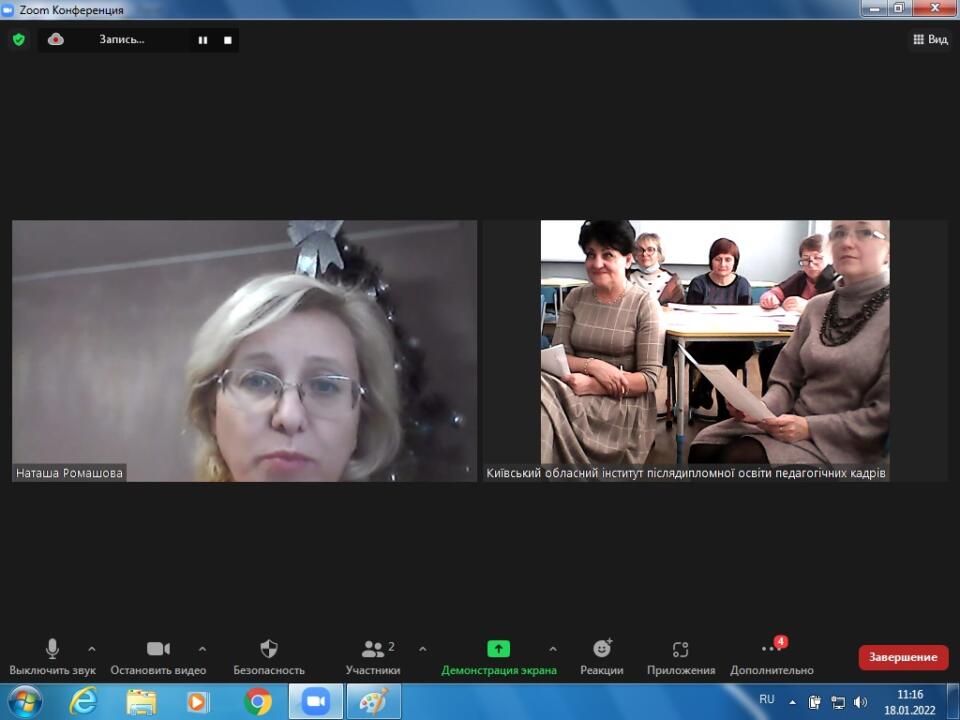960x720 pixels.
Task: Click the cloud recording indicator icon
Action: click(x=56, y=40)
